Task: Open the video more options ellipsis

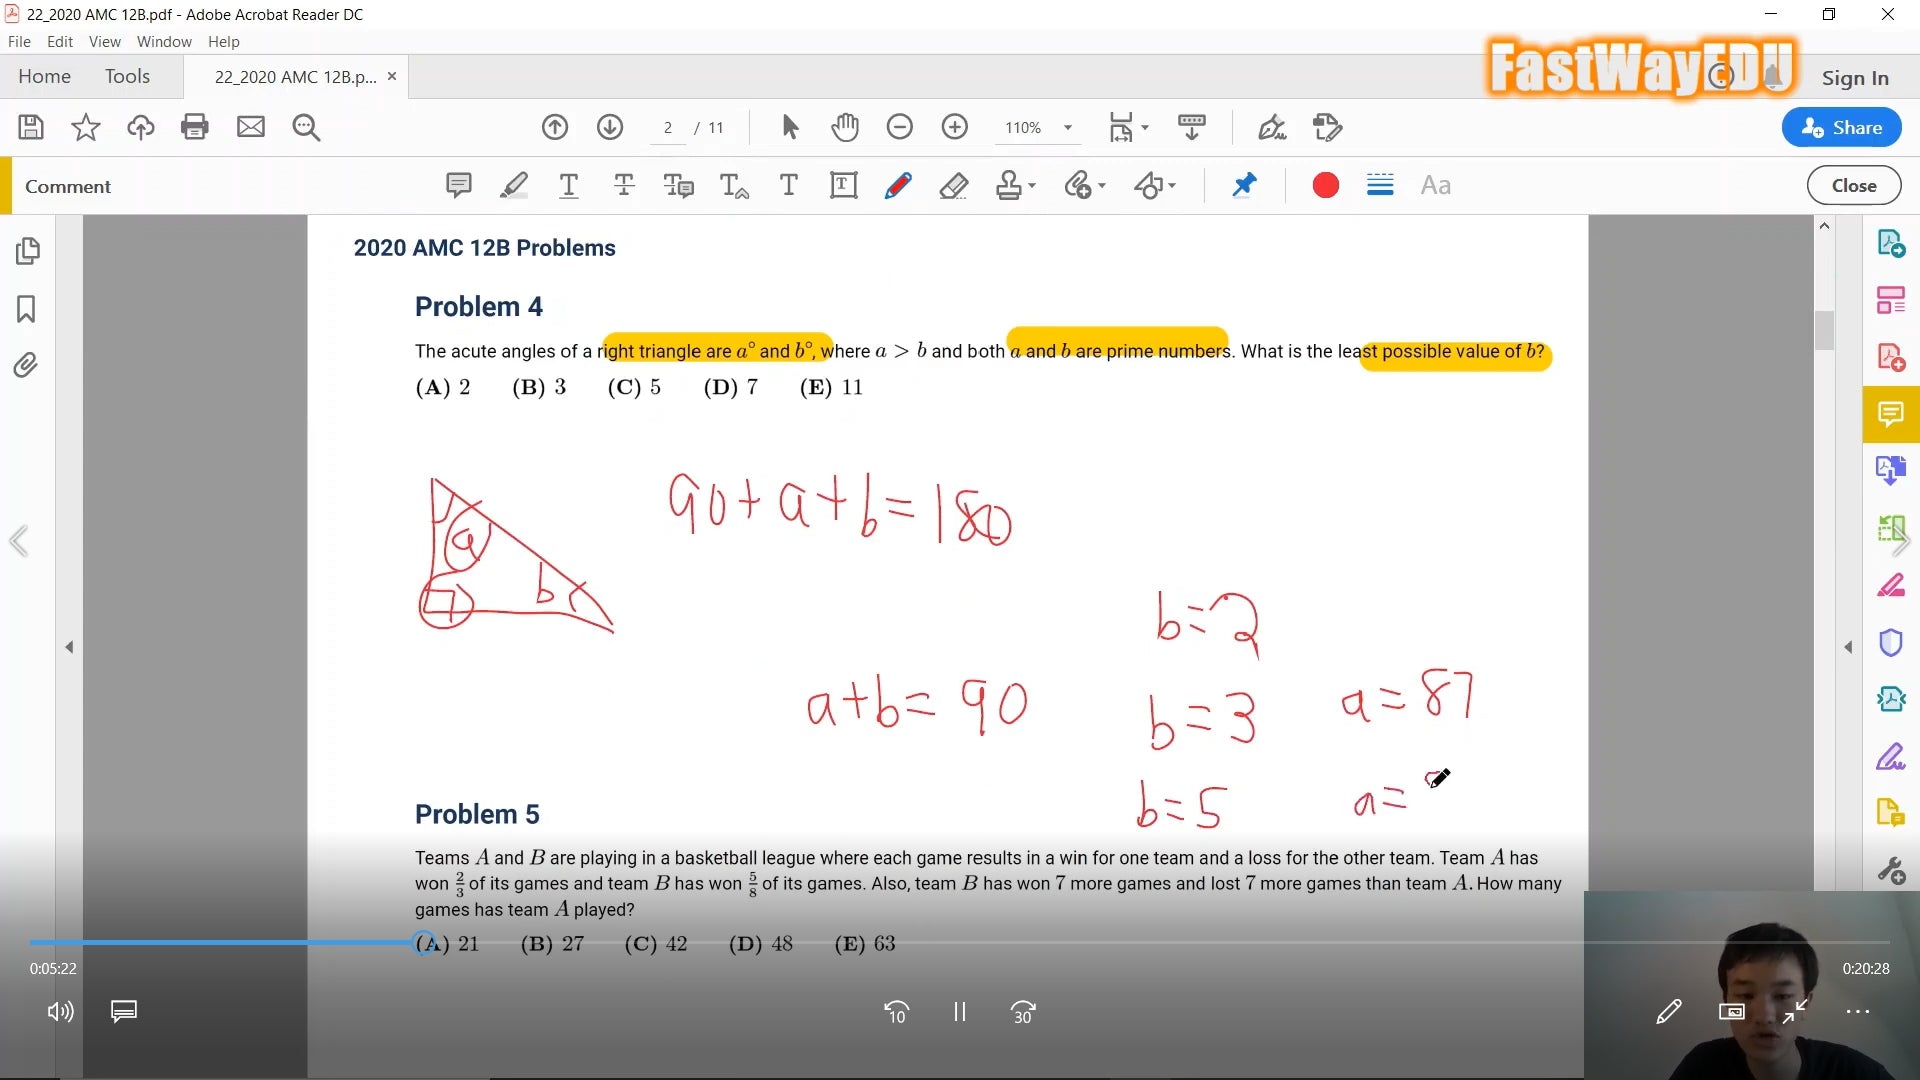Action: click(x=1858, y=1011)
